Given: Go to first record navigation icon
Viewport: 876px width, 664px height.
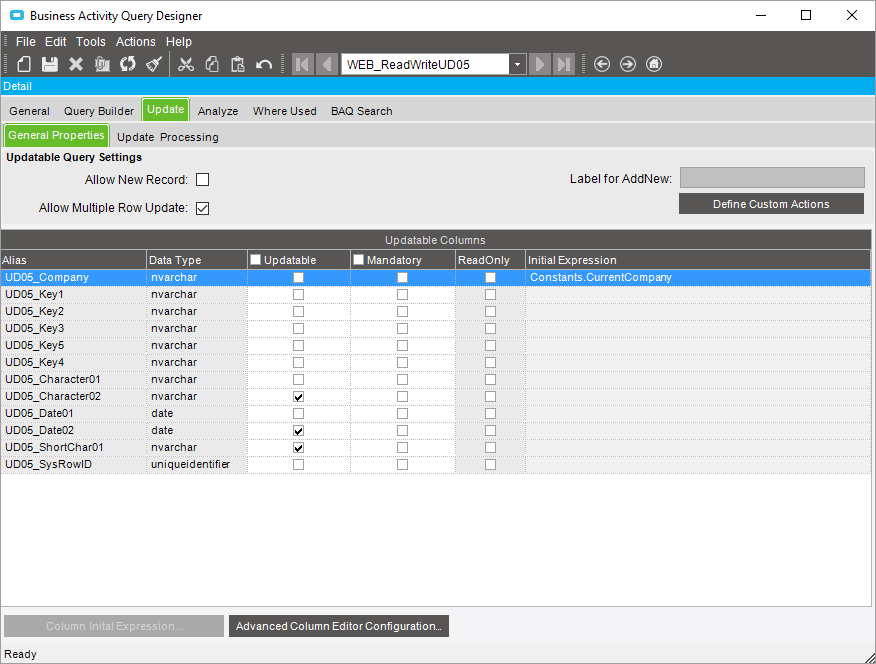Looking at the screenshot, I should [302, 64].
